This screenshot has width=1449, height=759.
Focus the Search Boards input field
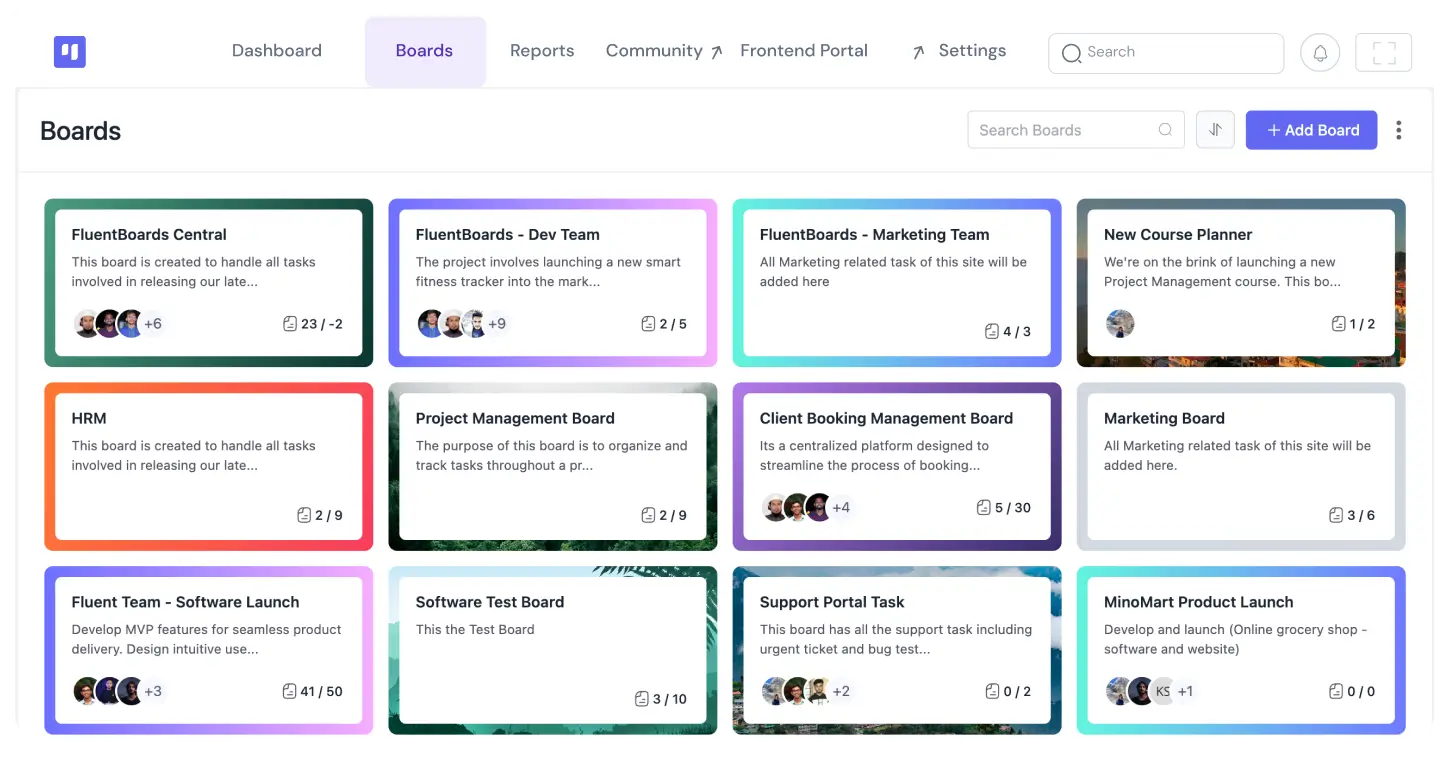pos(1060,130)
